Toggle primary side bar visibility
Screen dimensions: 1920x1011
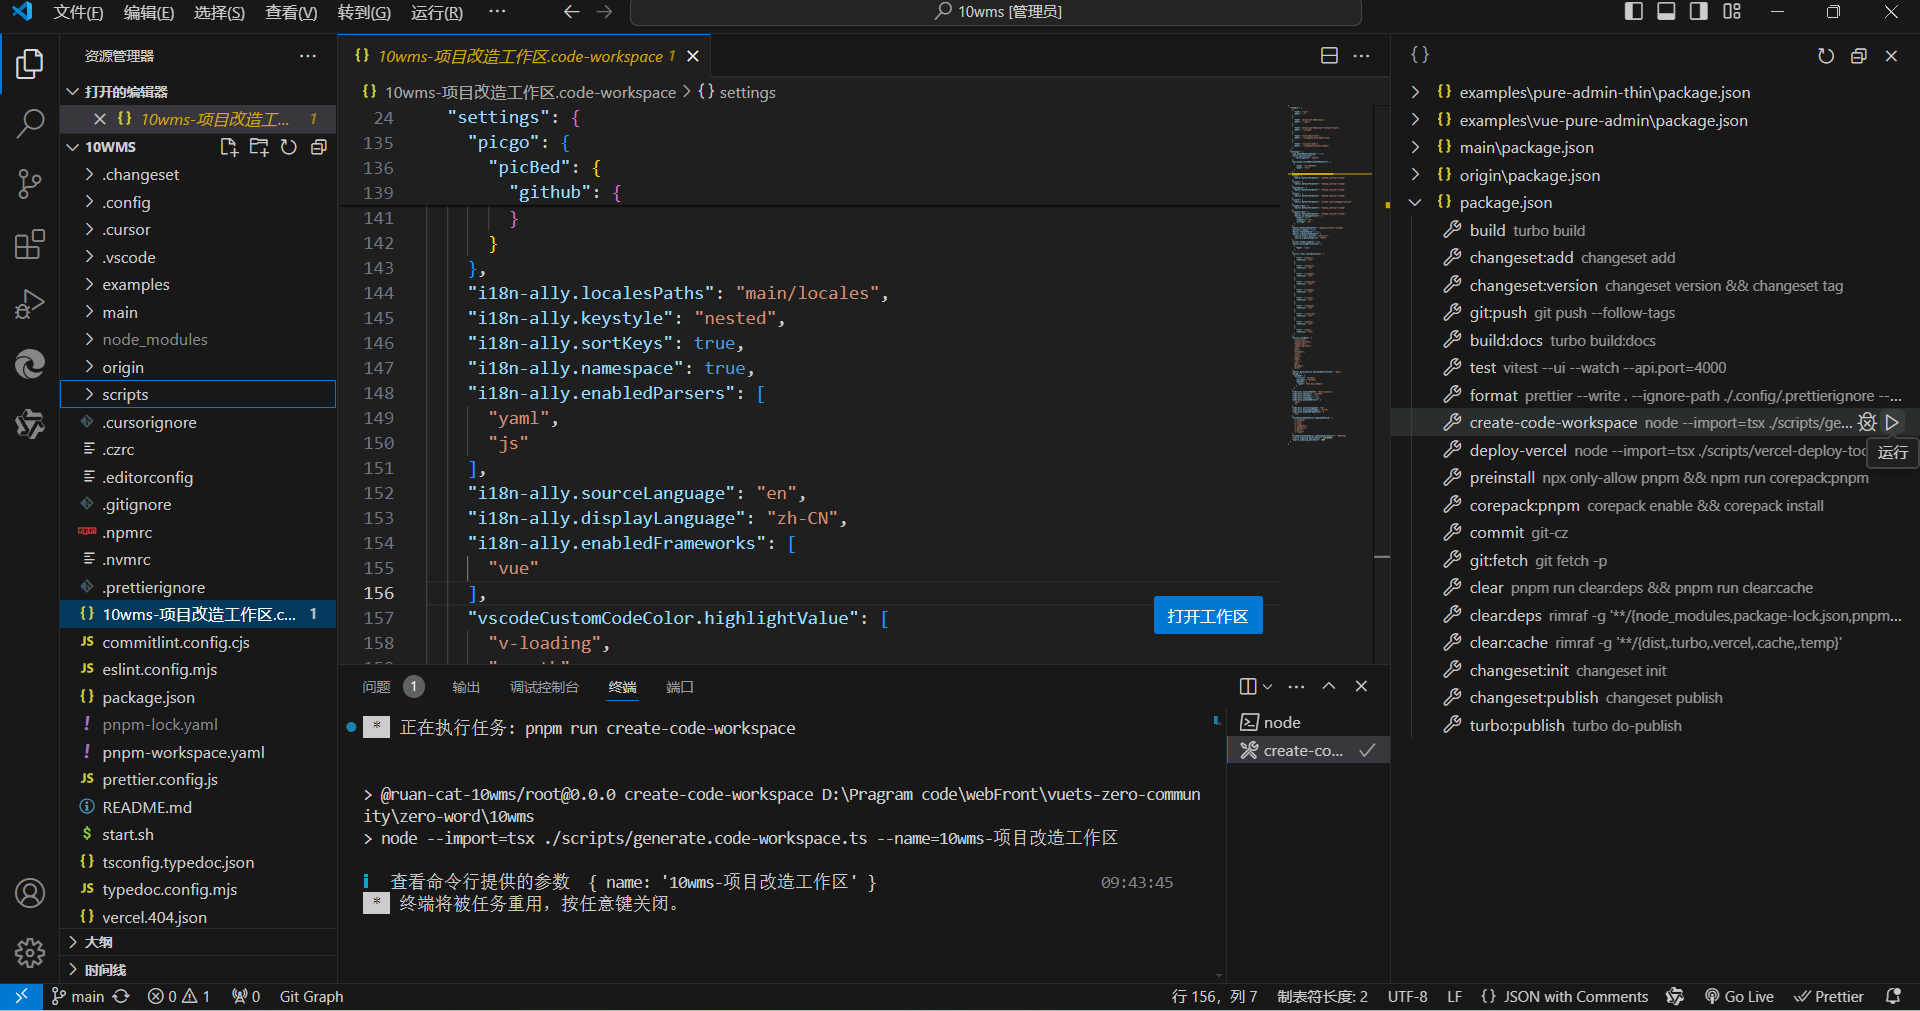(1634, 12)
